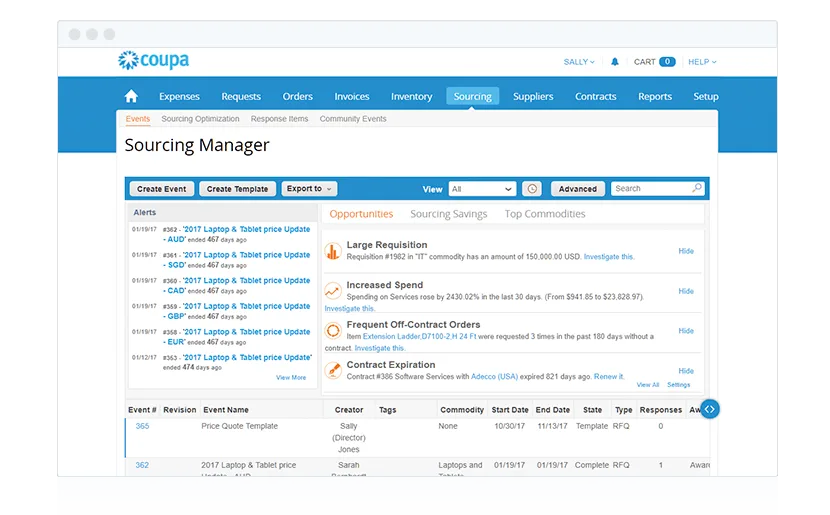Open the clock history icon button
The width and height of the screenshot is (830, 515).
pos(532,189)
